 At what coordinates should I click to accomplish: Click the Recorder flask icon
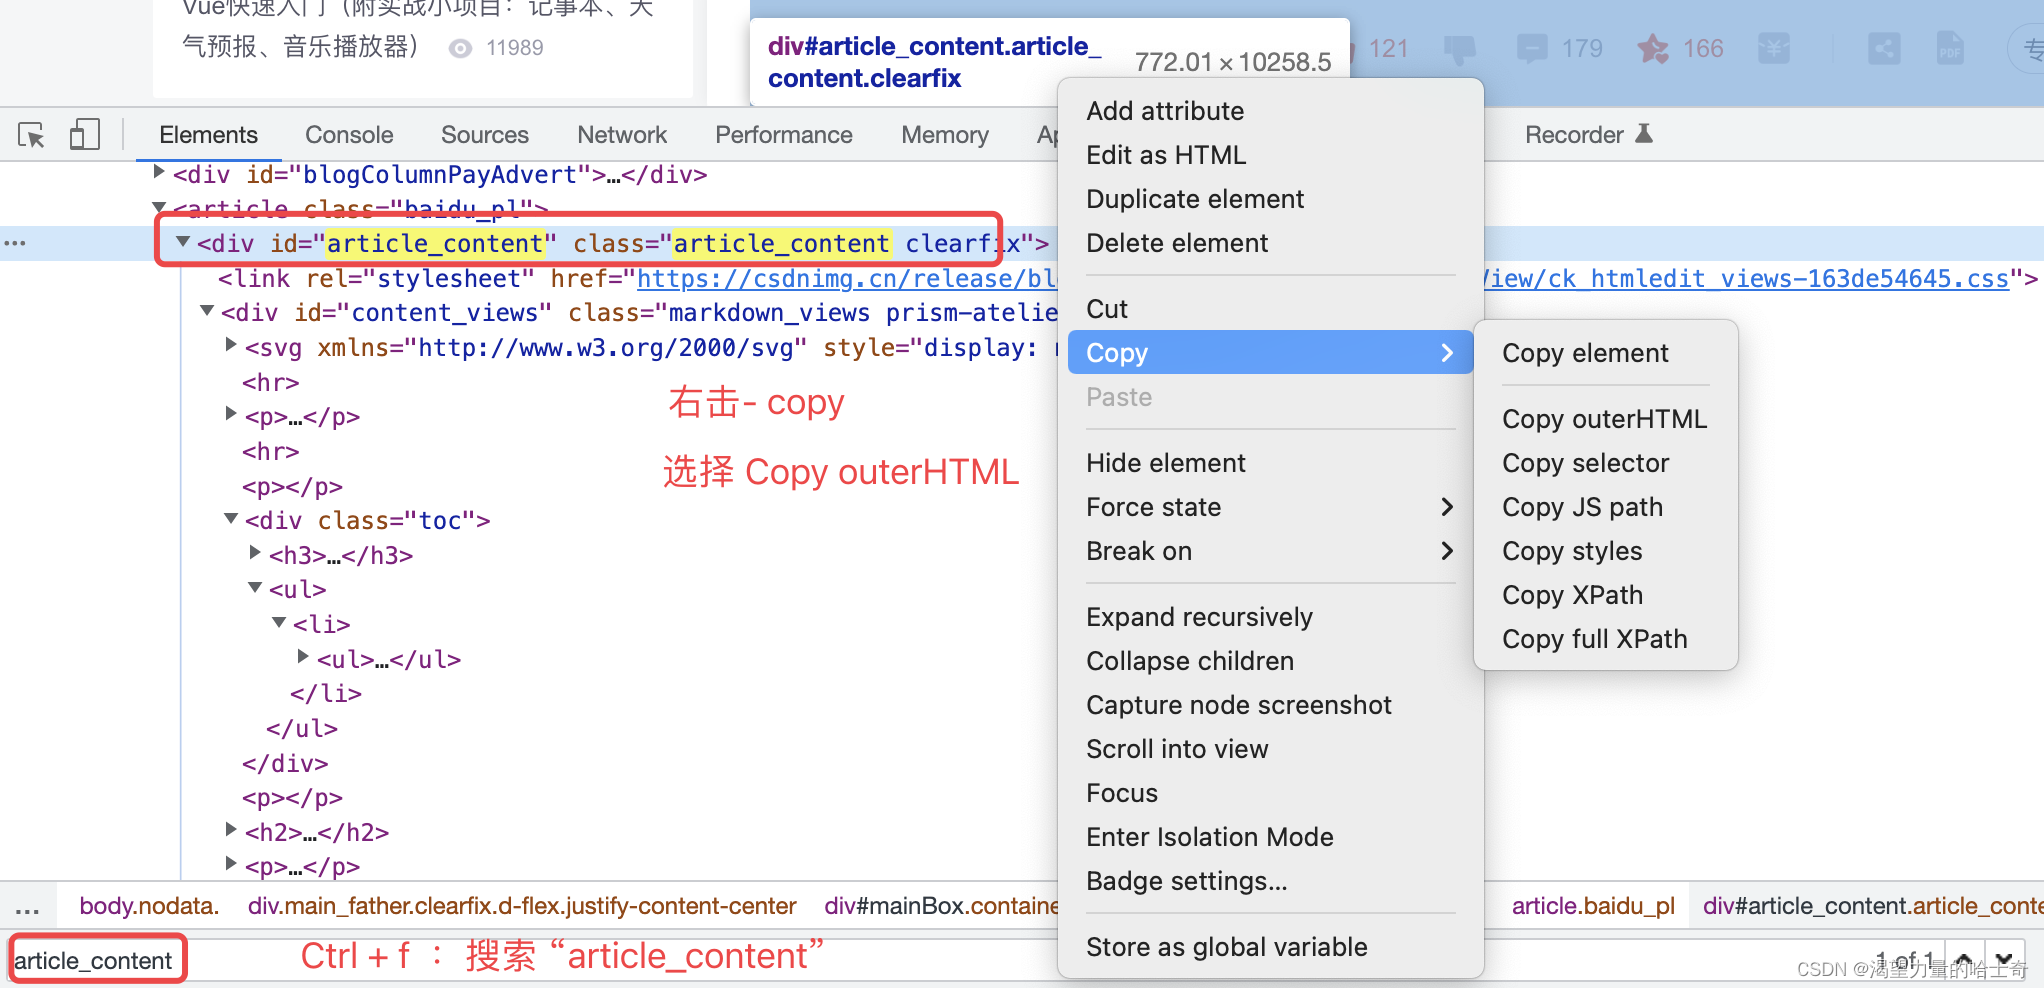tap(1644, 134)
